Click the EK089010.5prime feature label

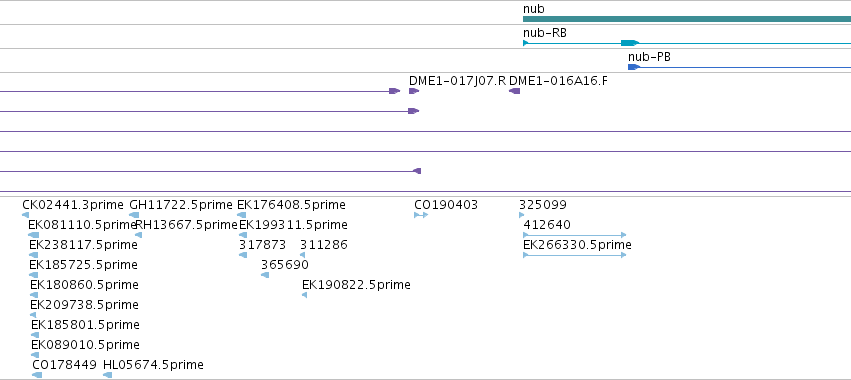point(85,345)
